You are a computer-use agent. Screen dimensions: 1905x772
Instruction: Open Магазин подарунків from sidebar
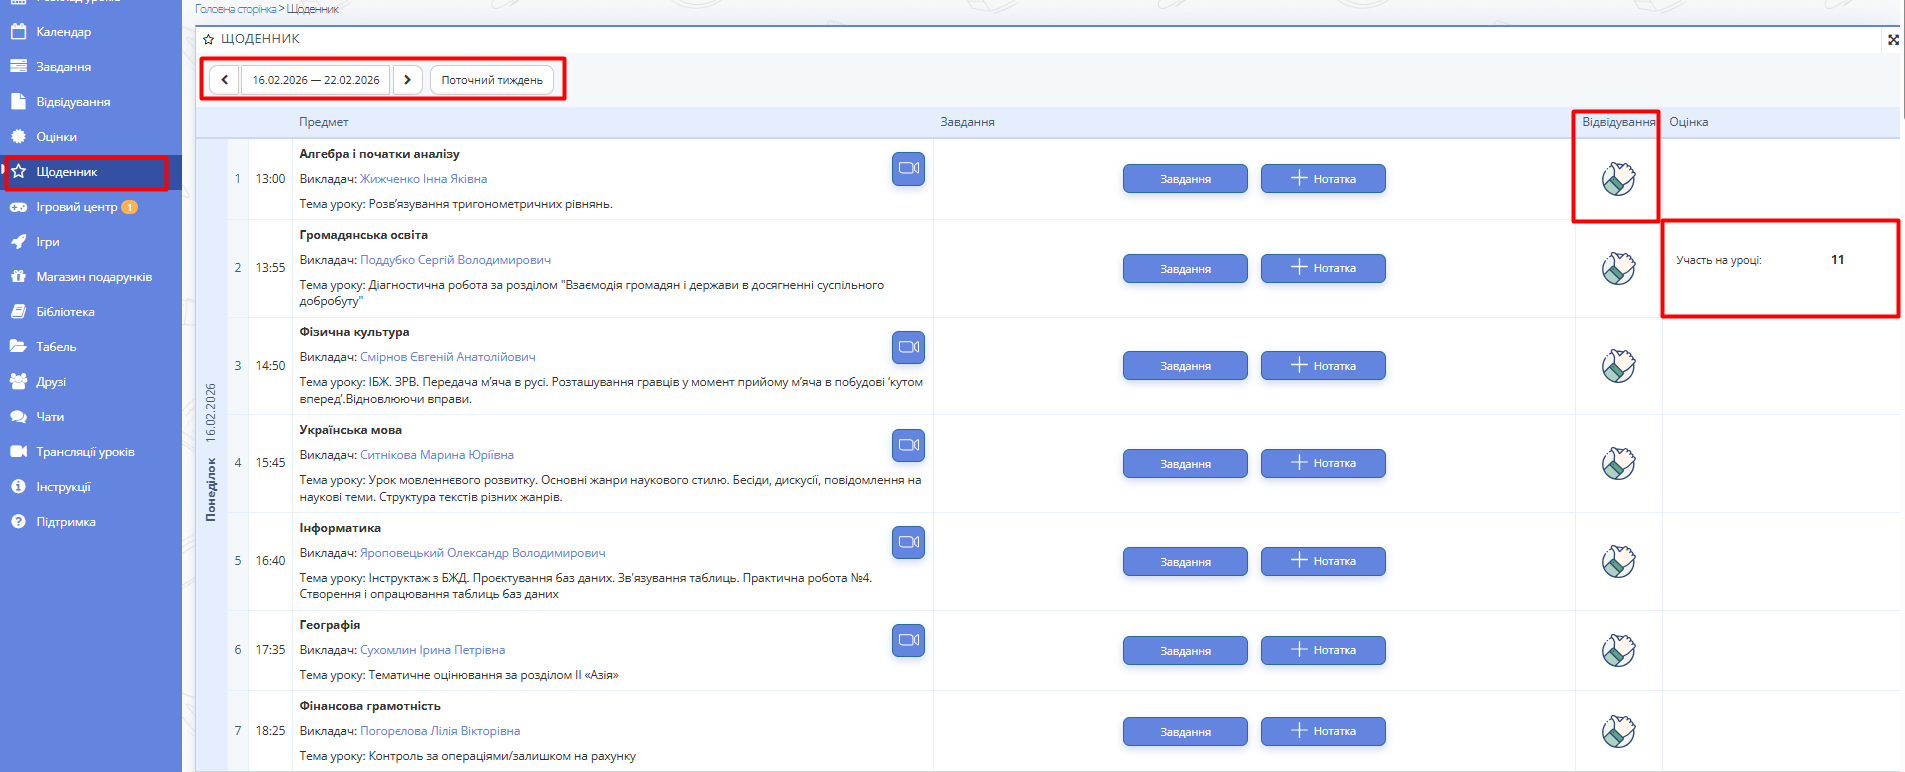click(93, 277)
